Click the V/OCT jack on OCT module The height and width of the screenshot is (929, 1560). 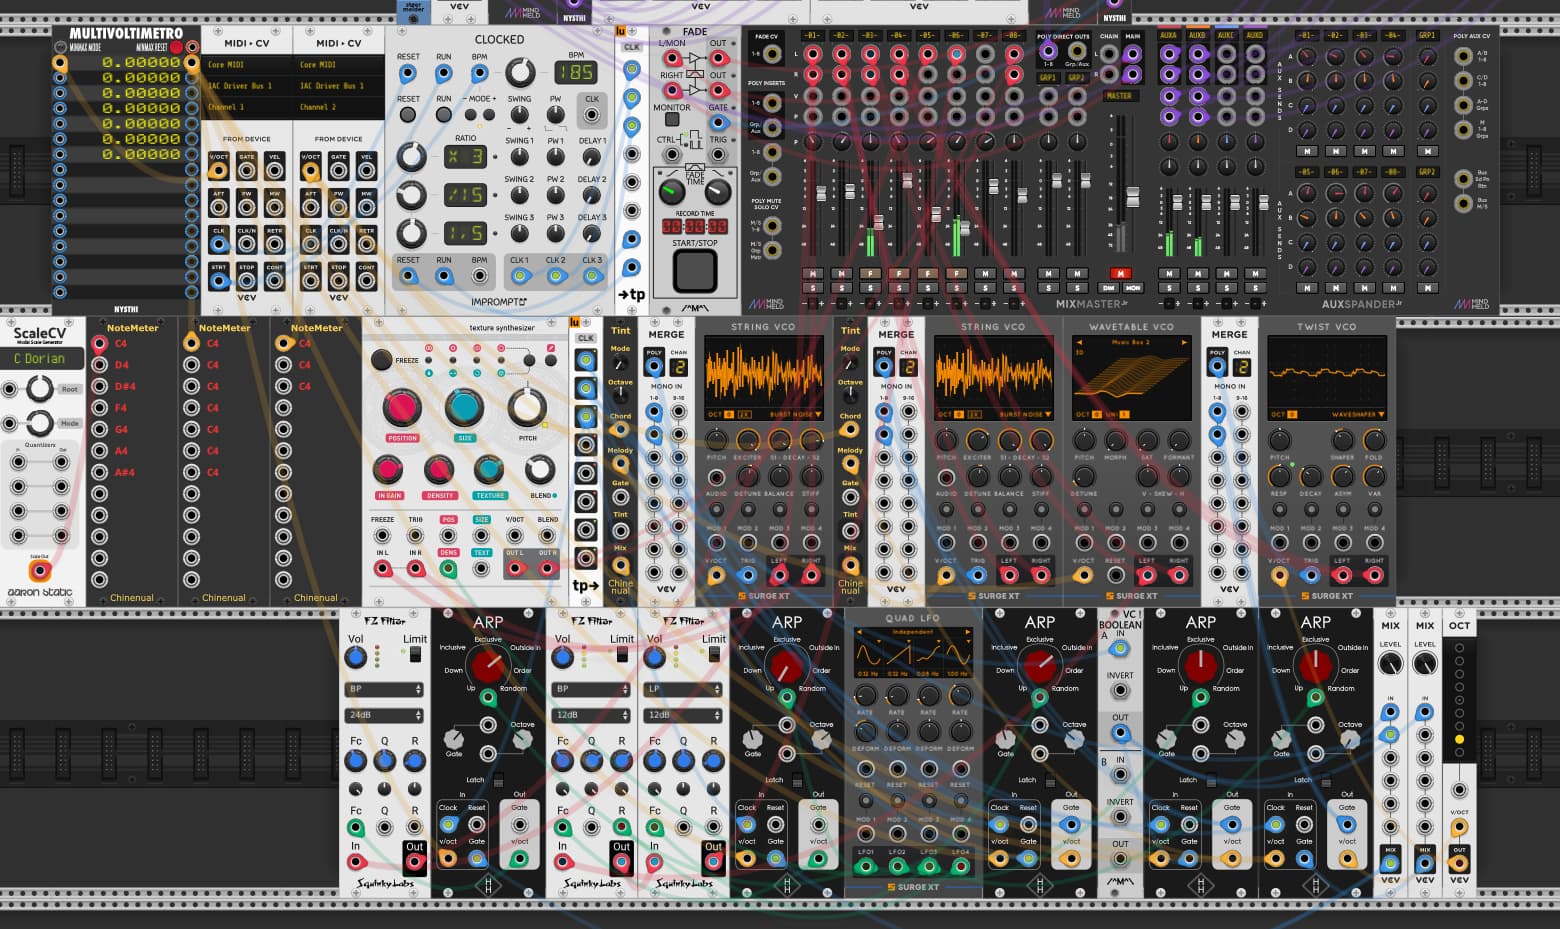click(x=1459, y=829)
